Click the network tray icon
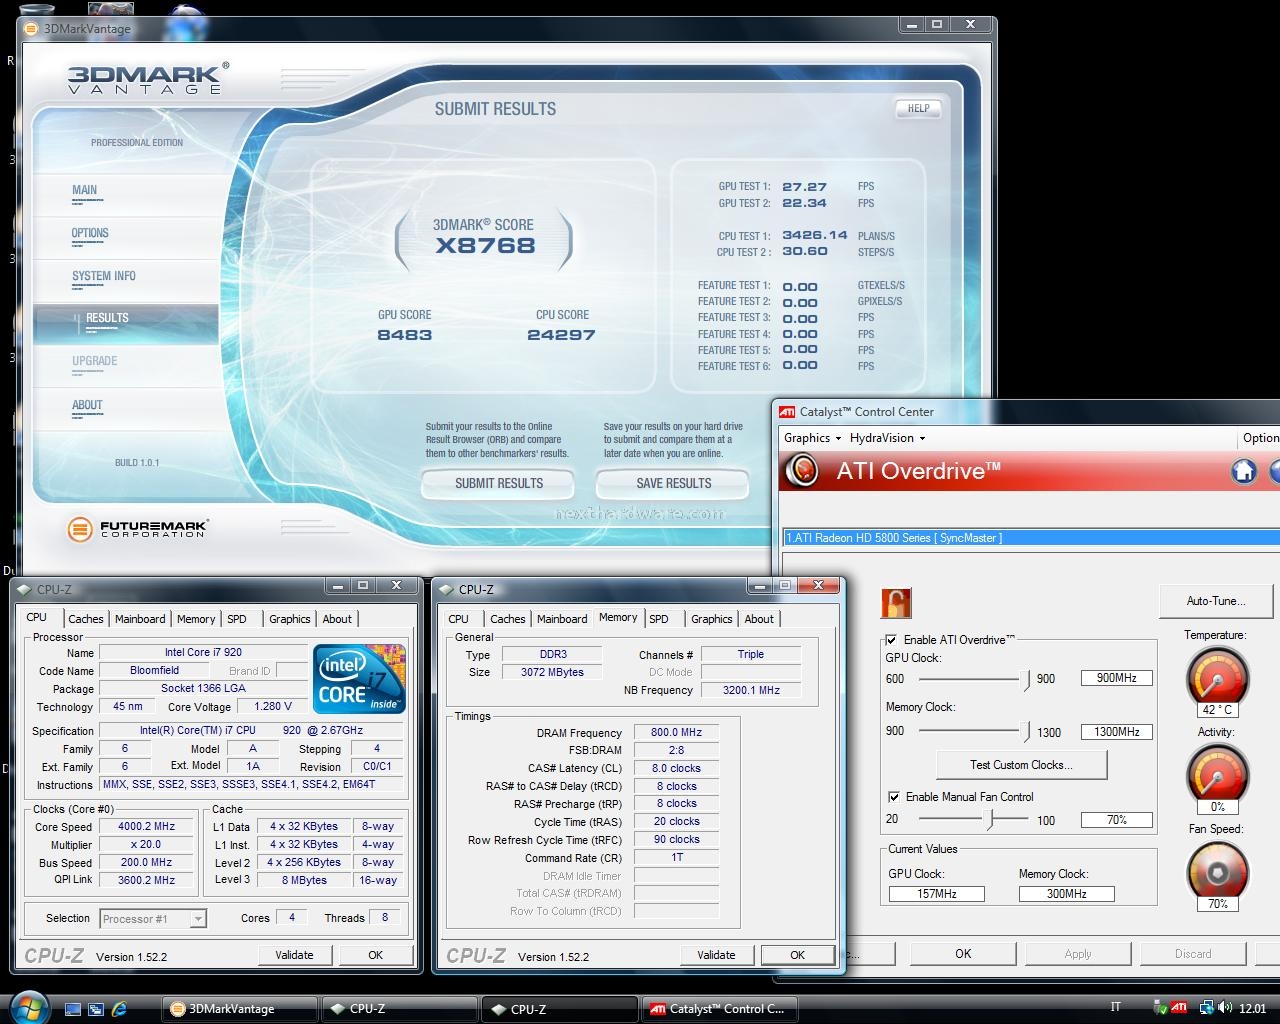The image size is (1280, 1024). pos(1207,1008)
